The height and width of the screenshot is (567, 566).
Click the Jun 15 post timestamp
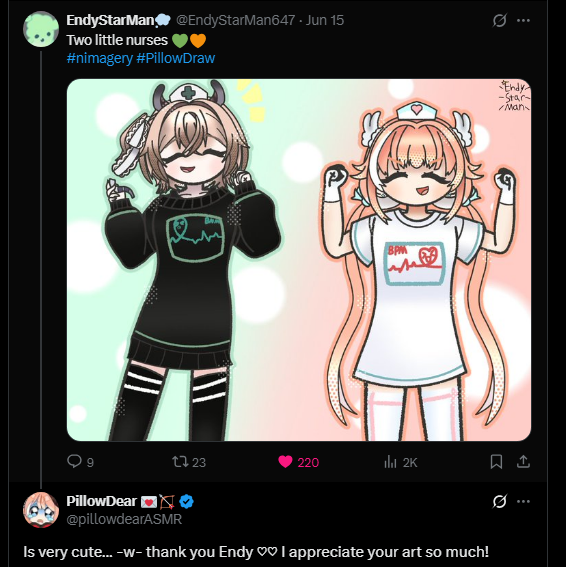325,20
